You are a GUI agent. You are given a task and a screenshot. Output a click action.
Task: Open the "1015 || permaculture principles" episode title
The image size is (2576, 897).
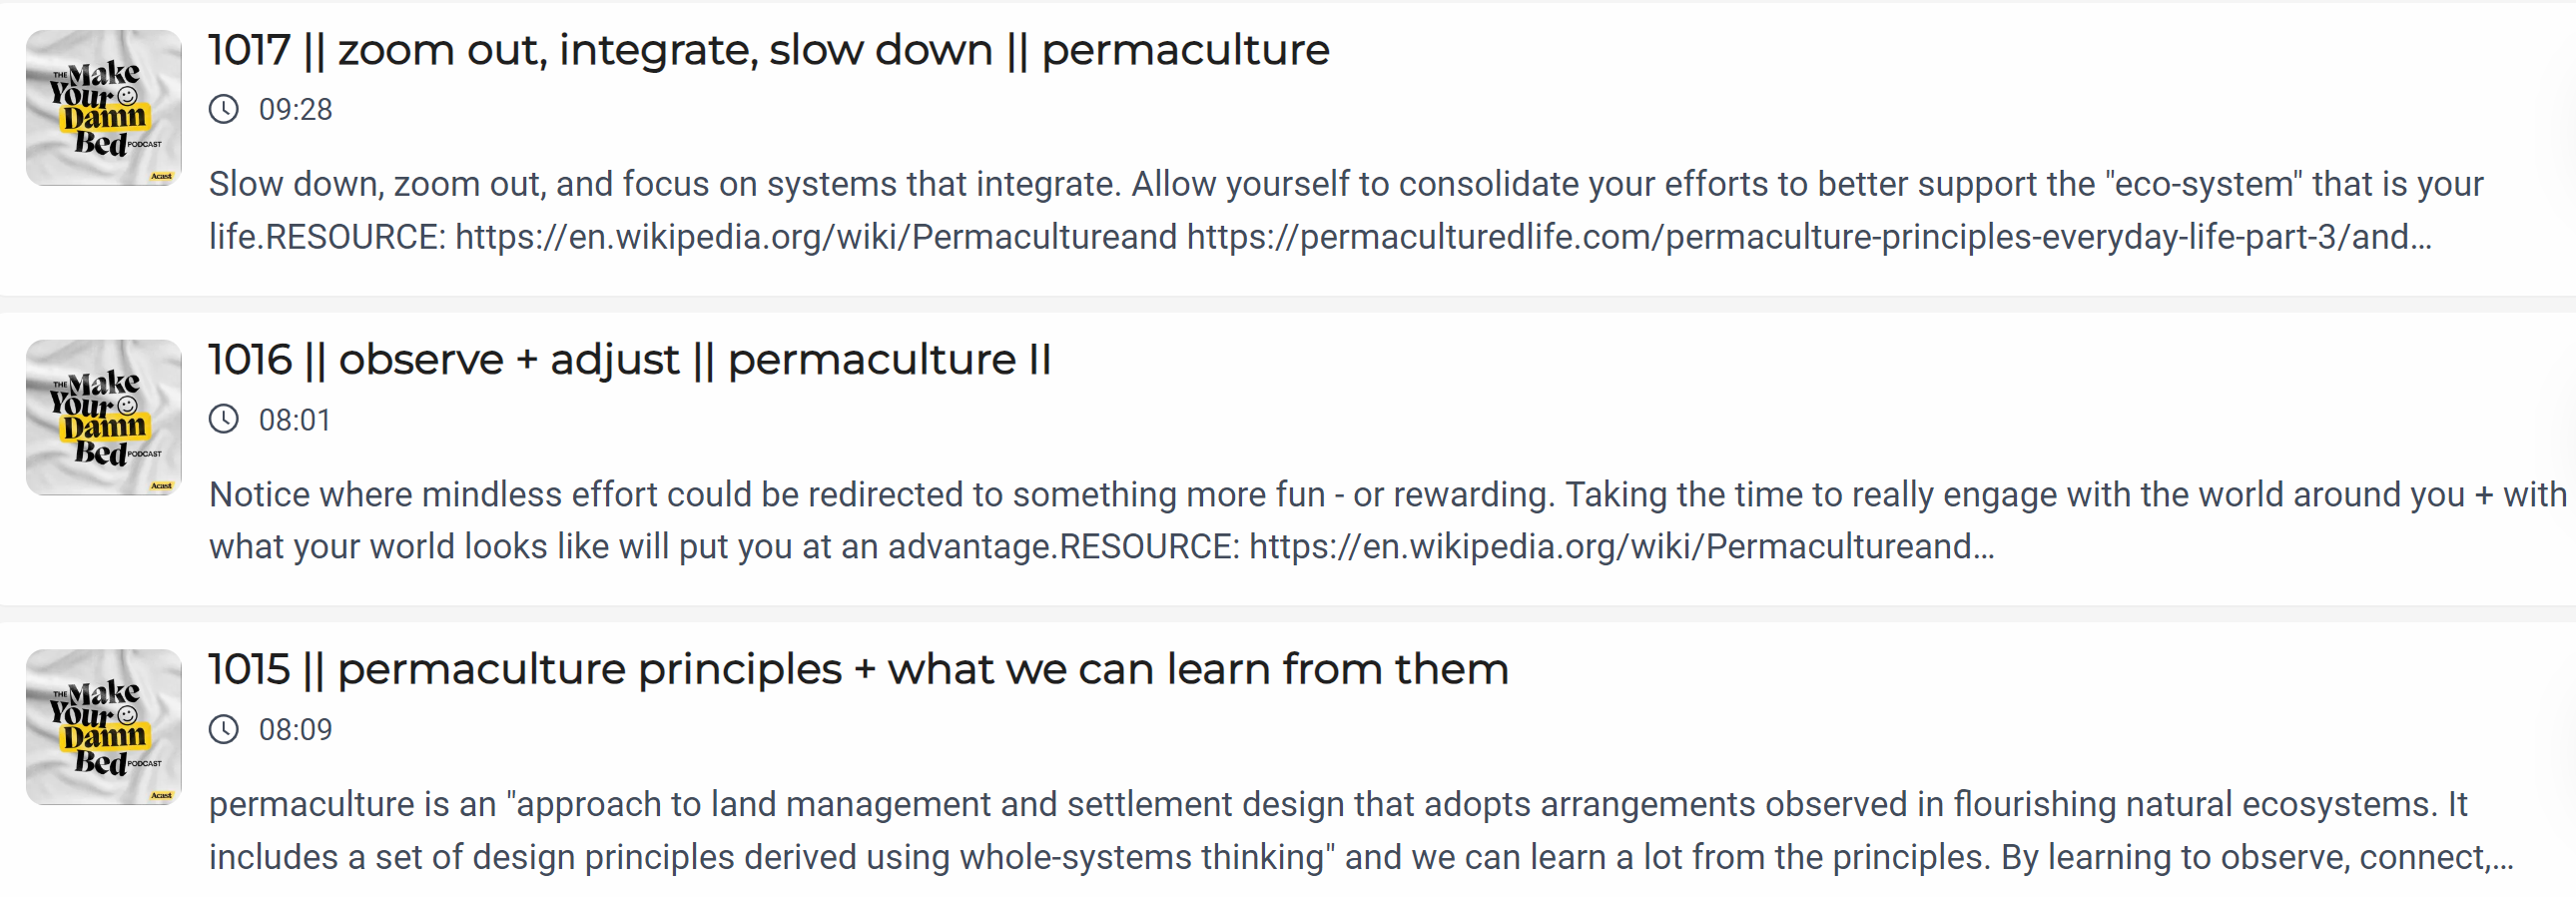[858, 669]
